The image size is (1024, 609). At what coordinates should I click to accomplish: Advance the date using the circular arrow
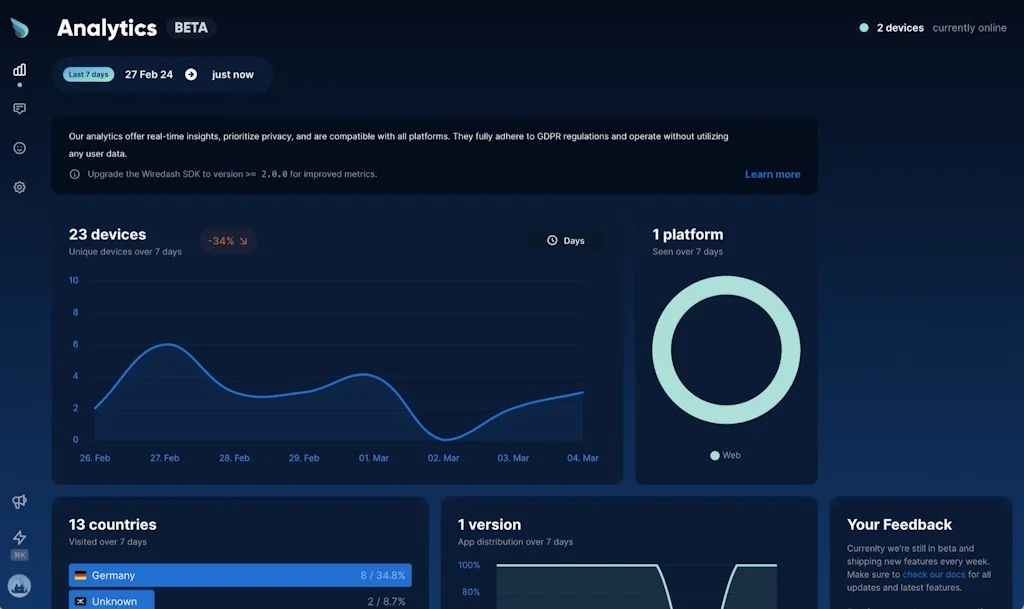tap(191, 74)
